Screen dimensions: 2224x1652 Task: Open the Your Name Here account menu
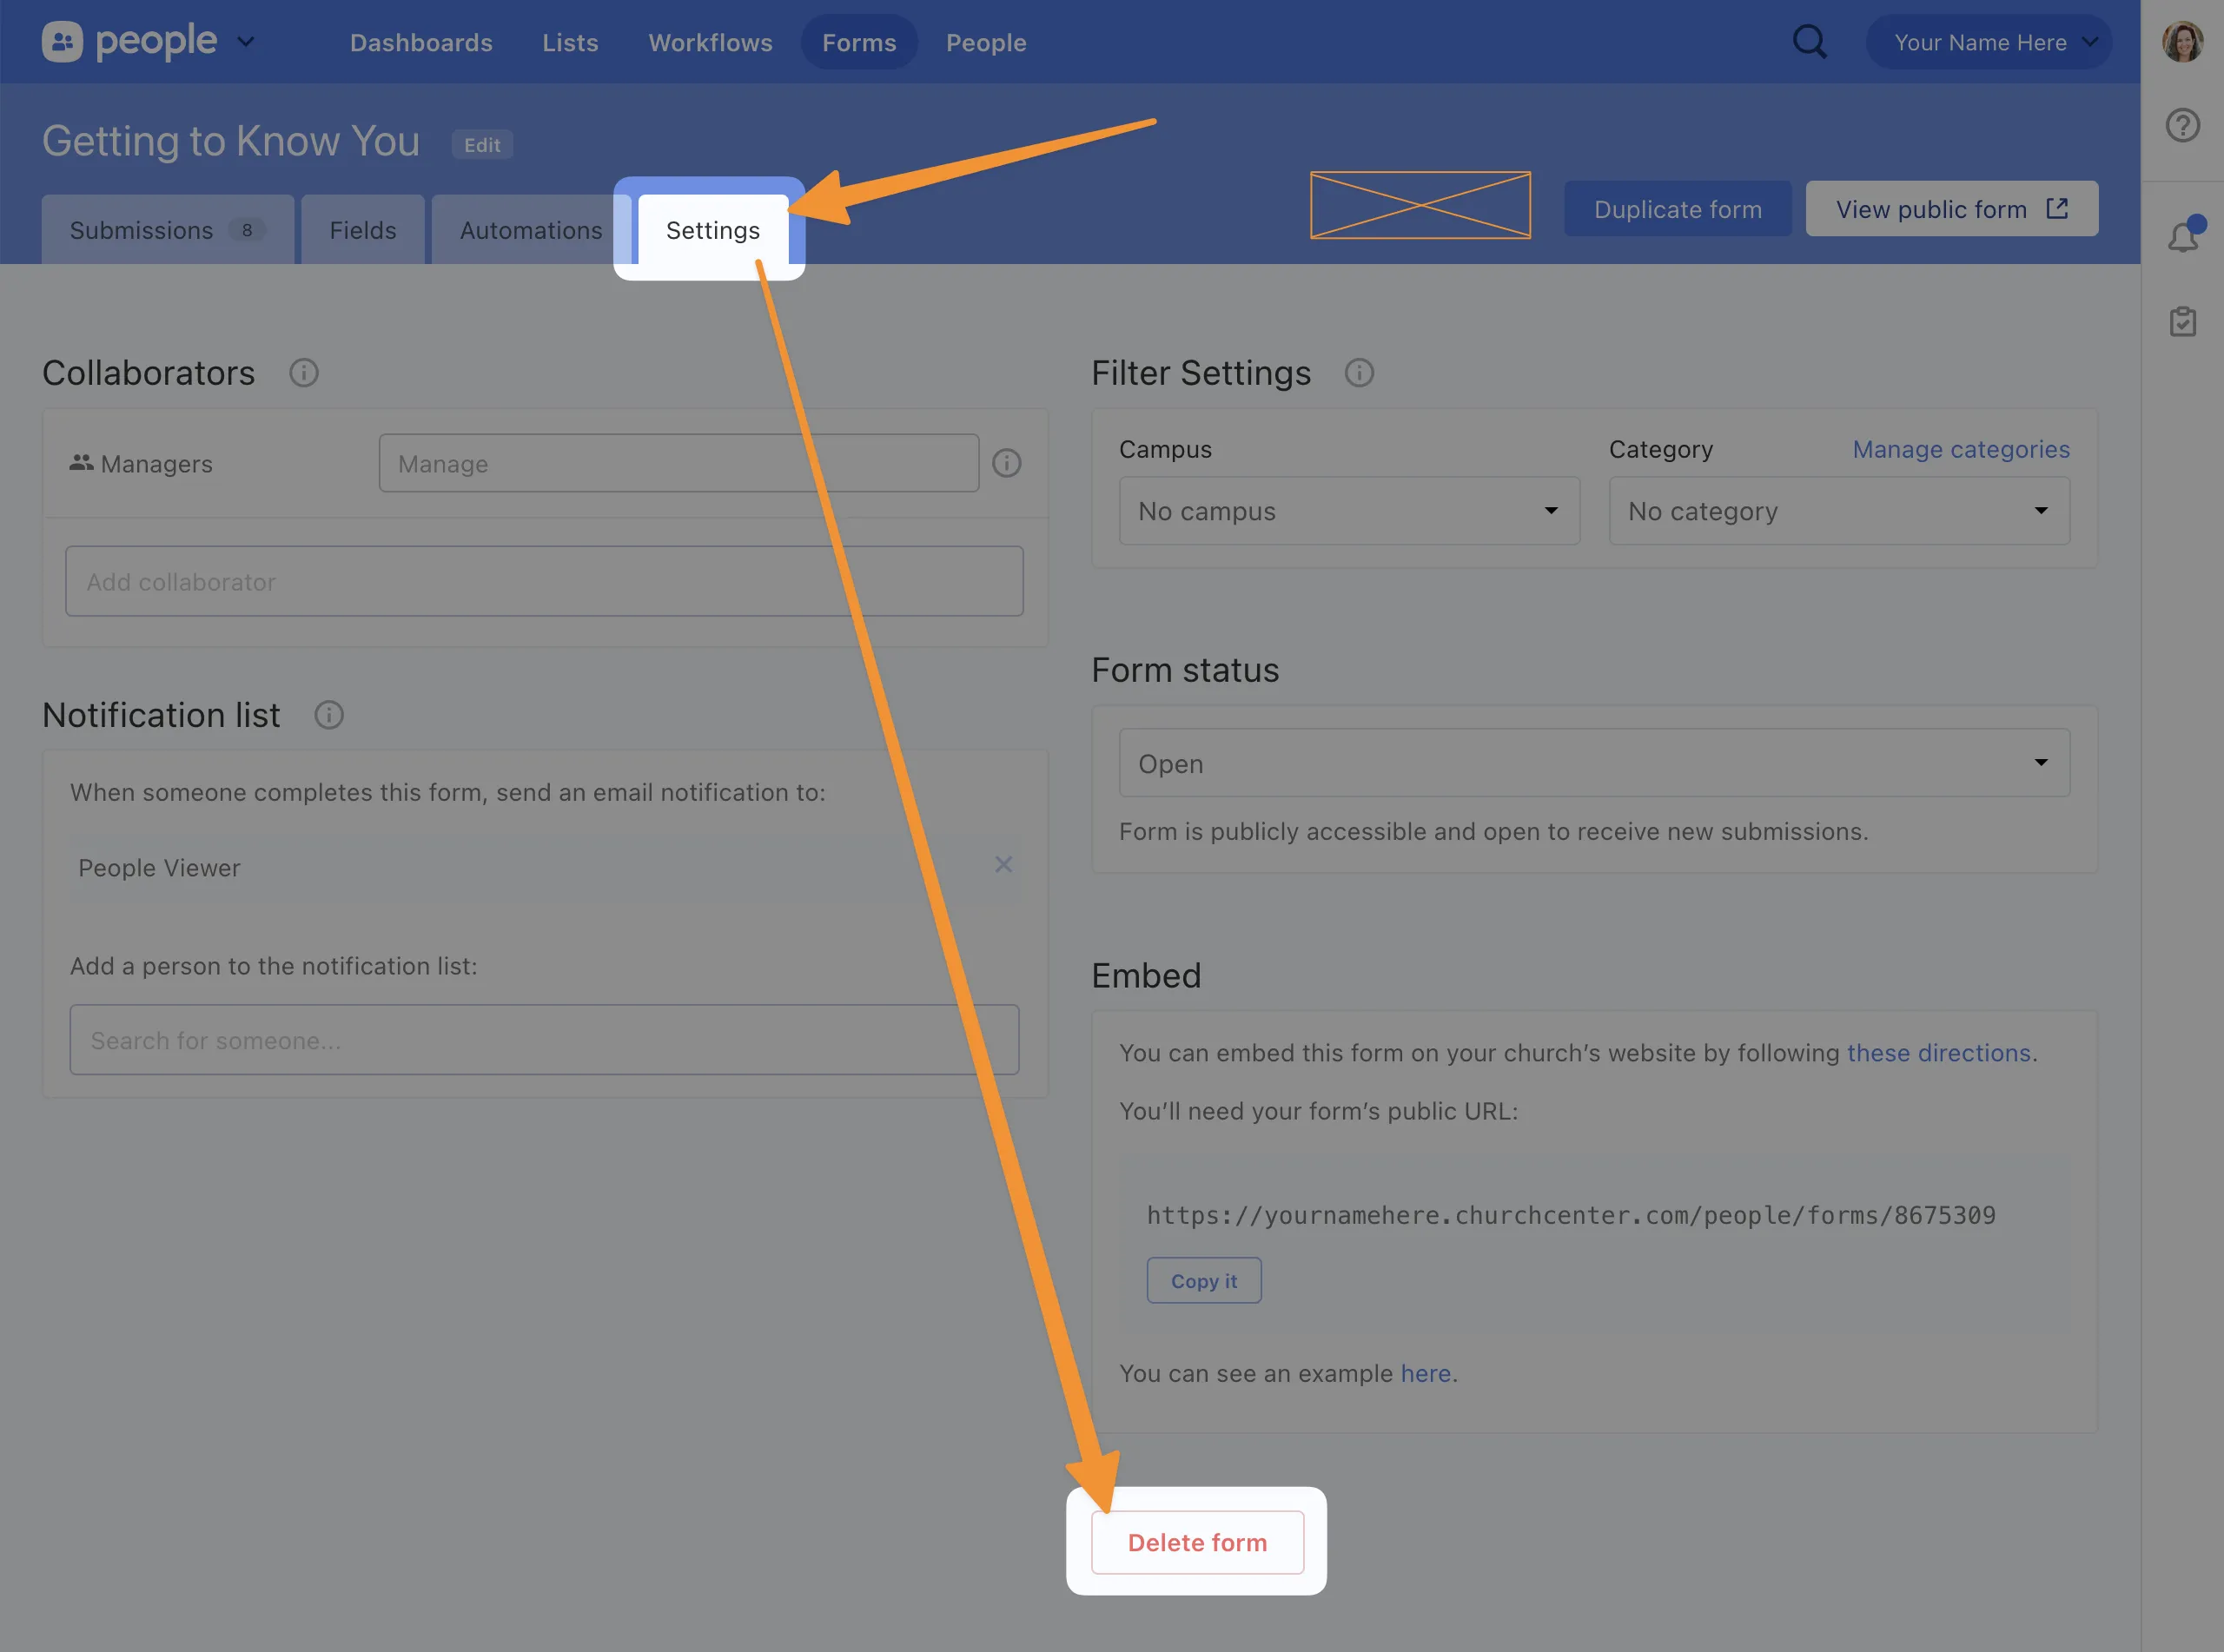[1988, 42]
